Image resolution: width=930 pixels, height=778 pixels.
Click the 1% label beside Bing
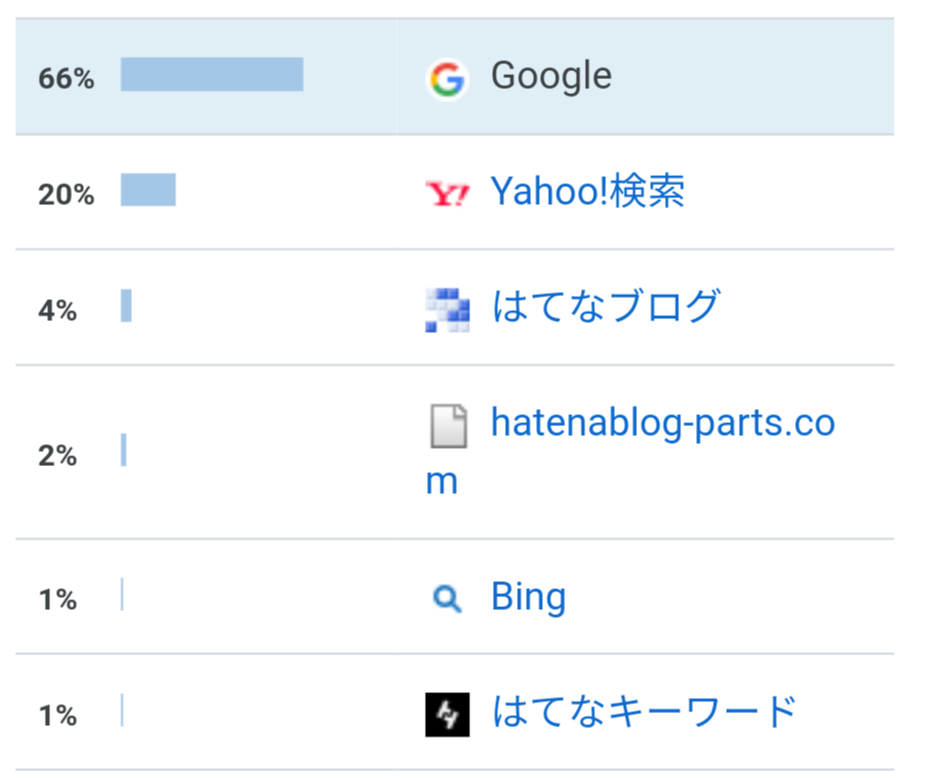click(x=58, y=600)
